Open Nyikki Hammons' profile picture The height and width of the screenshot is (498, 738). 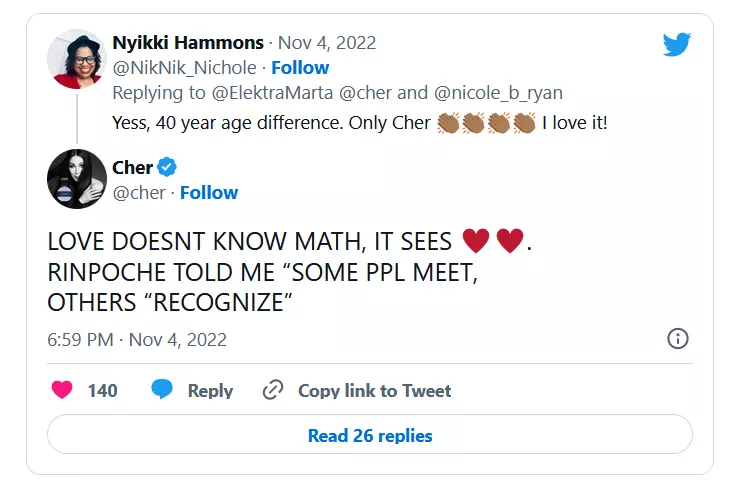coord(77,59)
